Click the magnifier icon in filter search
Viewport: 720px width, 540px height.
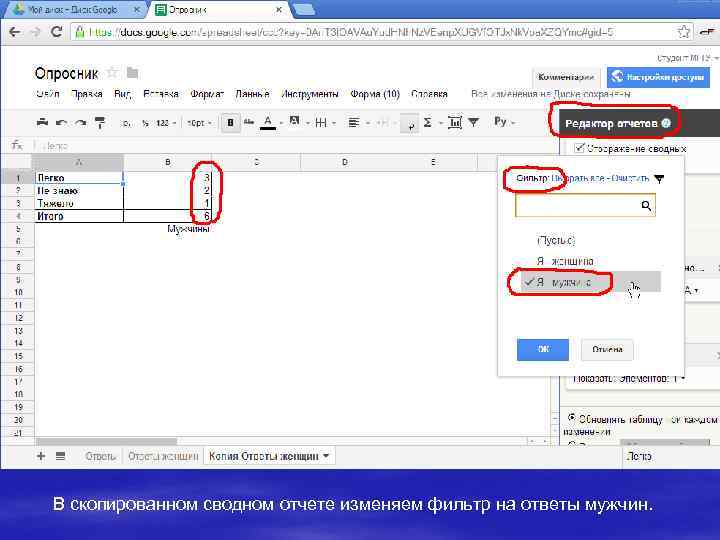click(646, 205)
